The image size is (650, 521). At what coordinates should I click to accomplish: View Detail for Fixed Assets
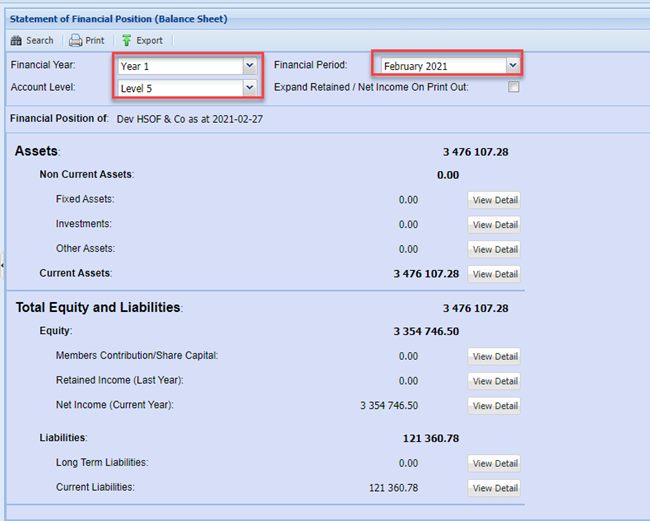click(x=494, y=200)
